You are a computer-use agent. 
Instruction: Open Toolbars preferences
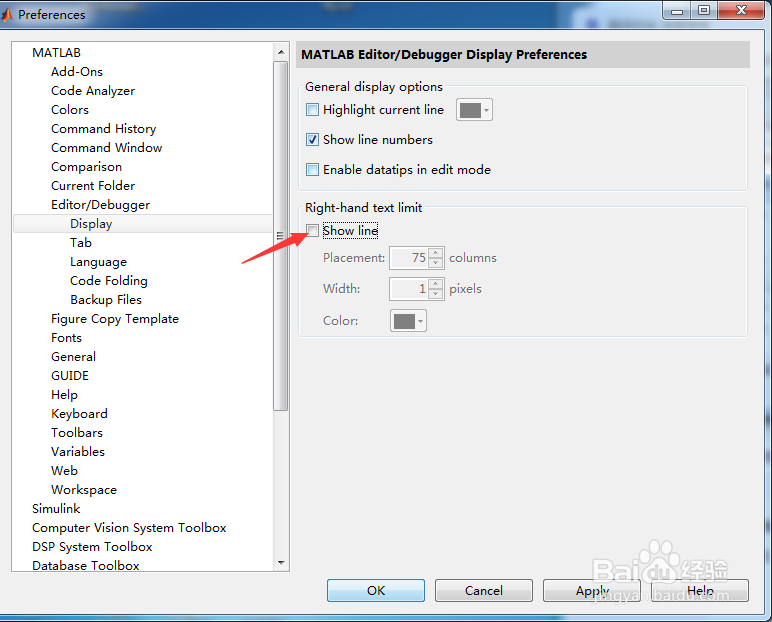click(x=77, y=432)
